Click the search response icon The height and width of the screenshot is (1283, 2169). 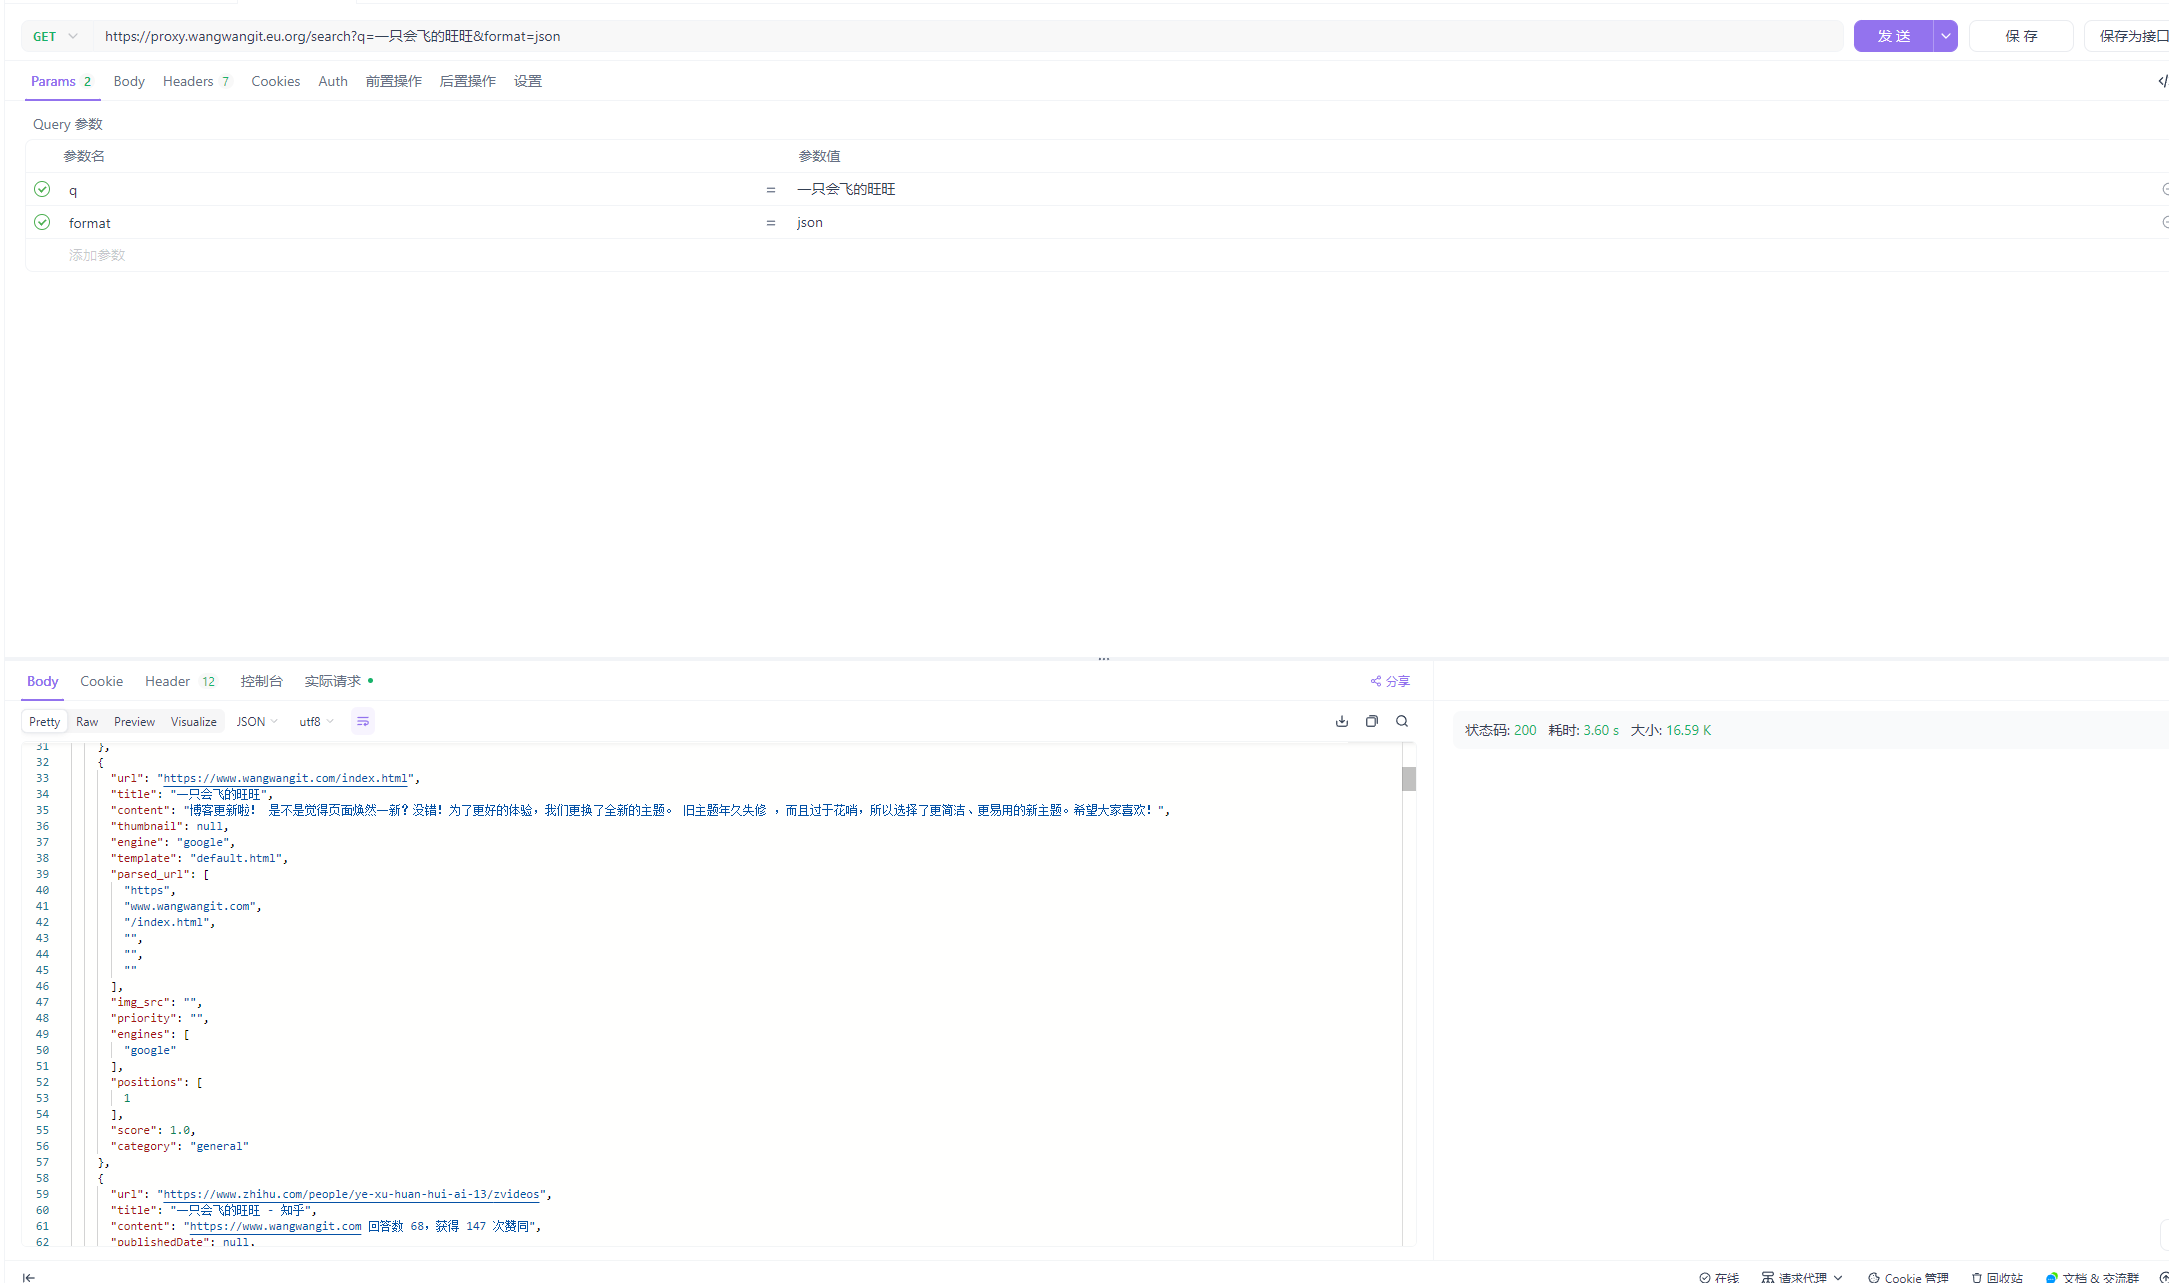click(1401, 721)
